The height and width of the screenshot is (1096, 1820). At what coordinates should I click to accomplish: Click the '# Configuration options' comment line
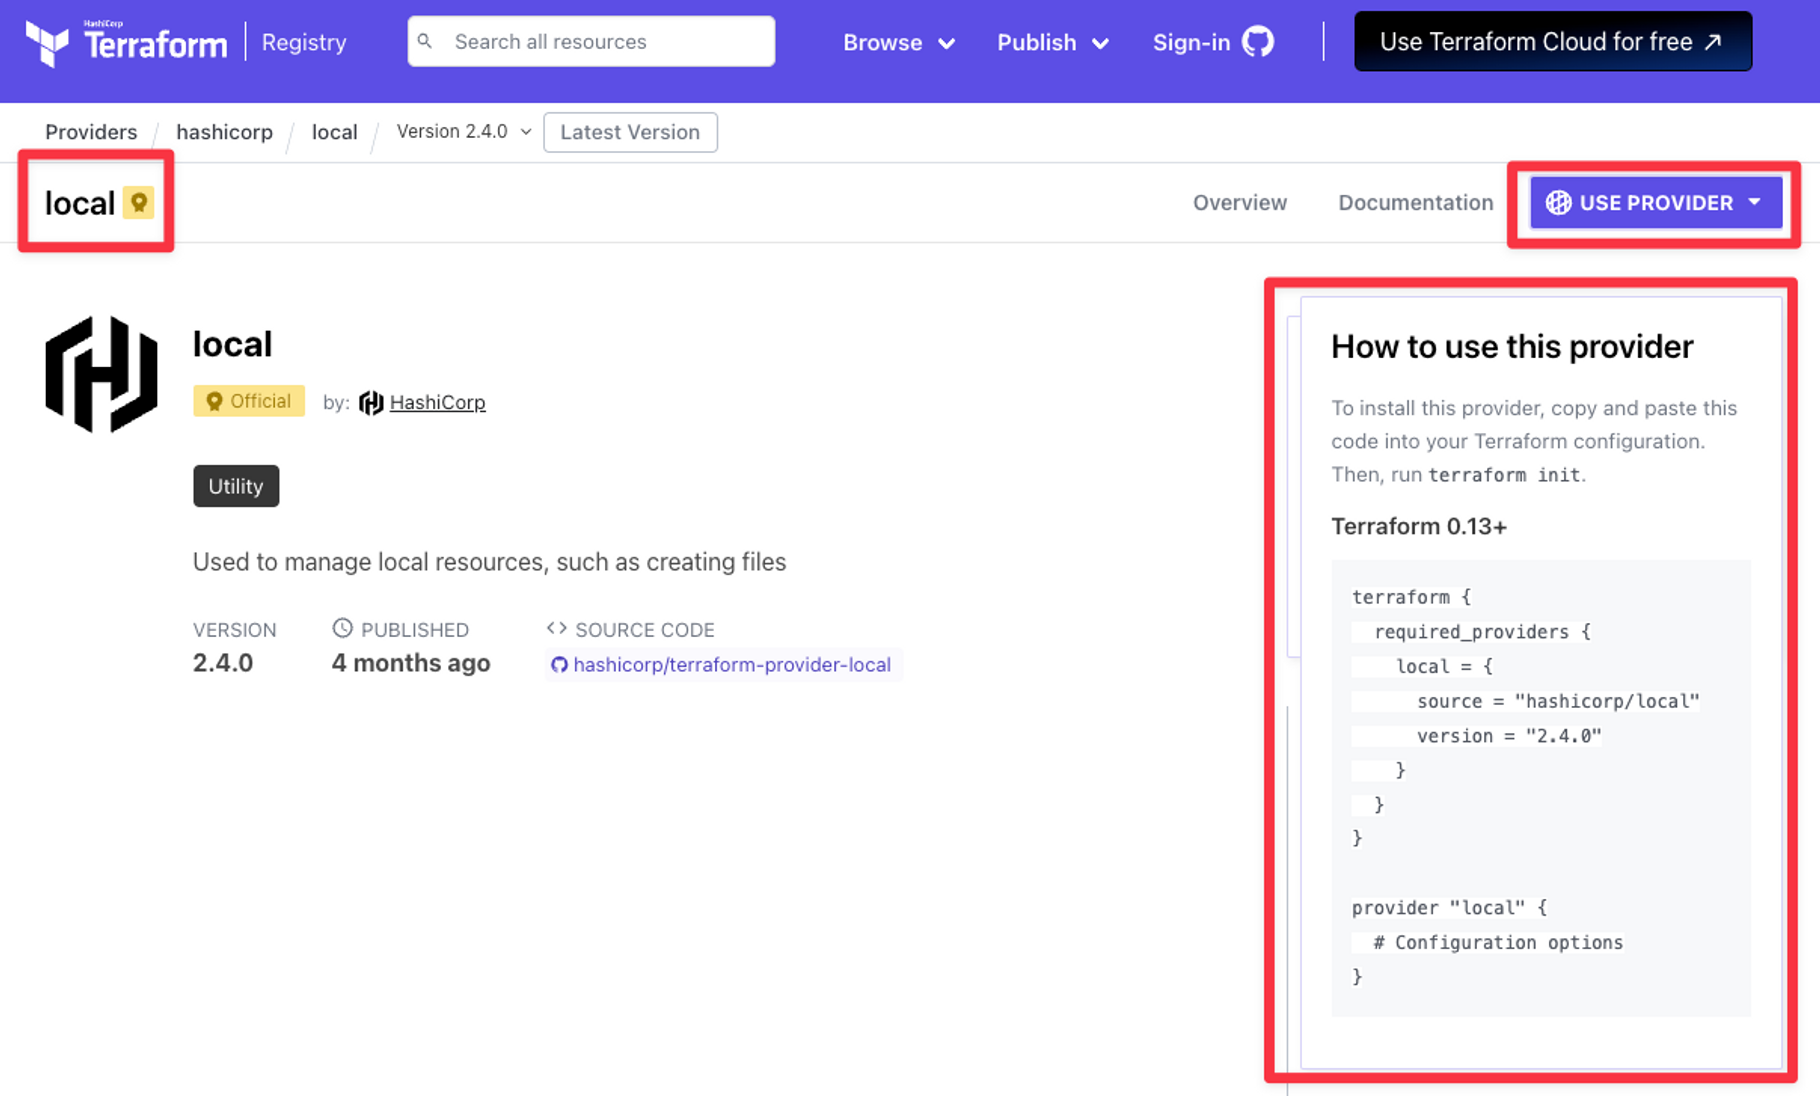click(1498, 942)
